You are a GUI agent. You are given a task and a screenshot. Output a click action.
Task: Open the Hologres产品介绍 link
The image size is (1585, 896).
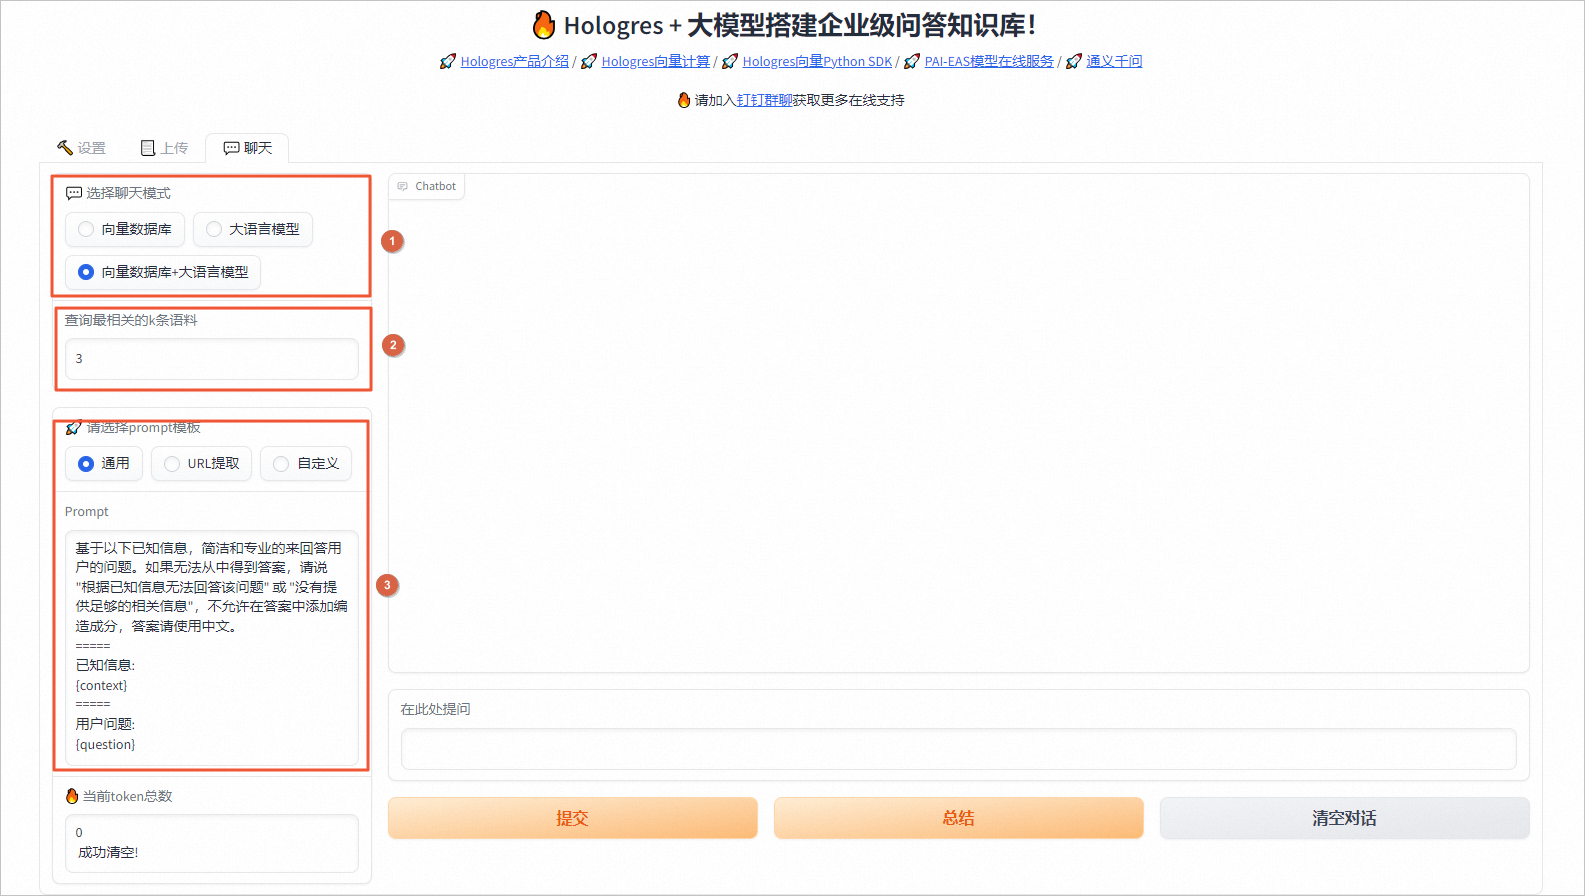point(514,61)
